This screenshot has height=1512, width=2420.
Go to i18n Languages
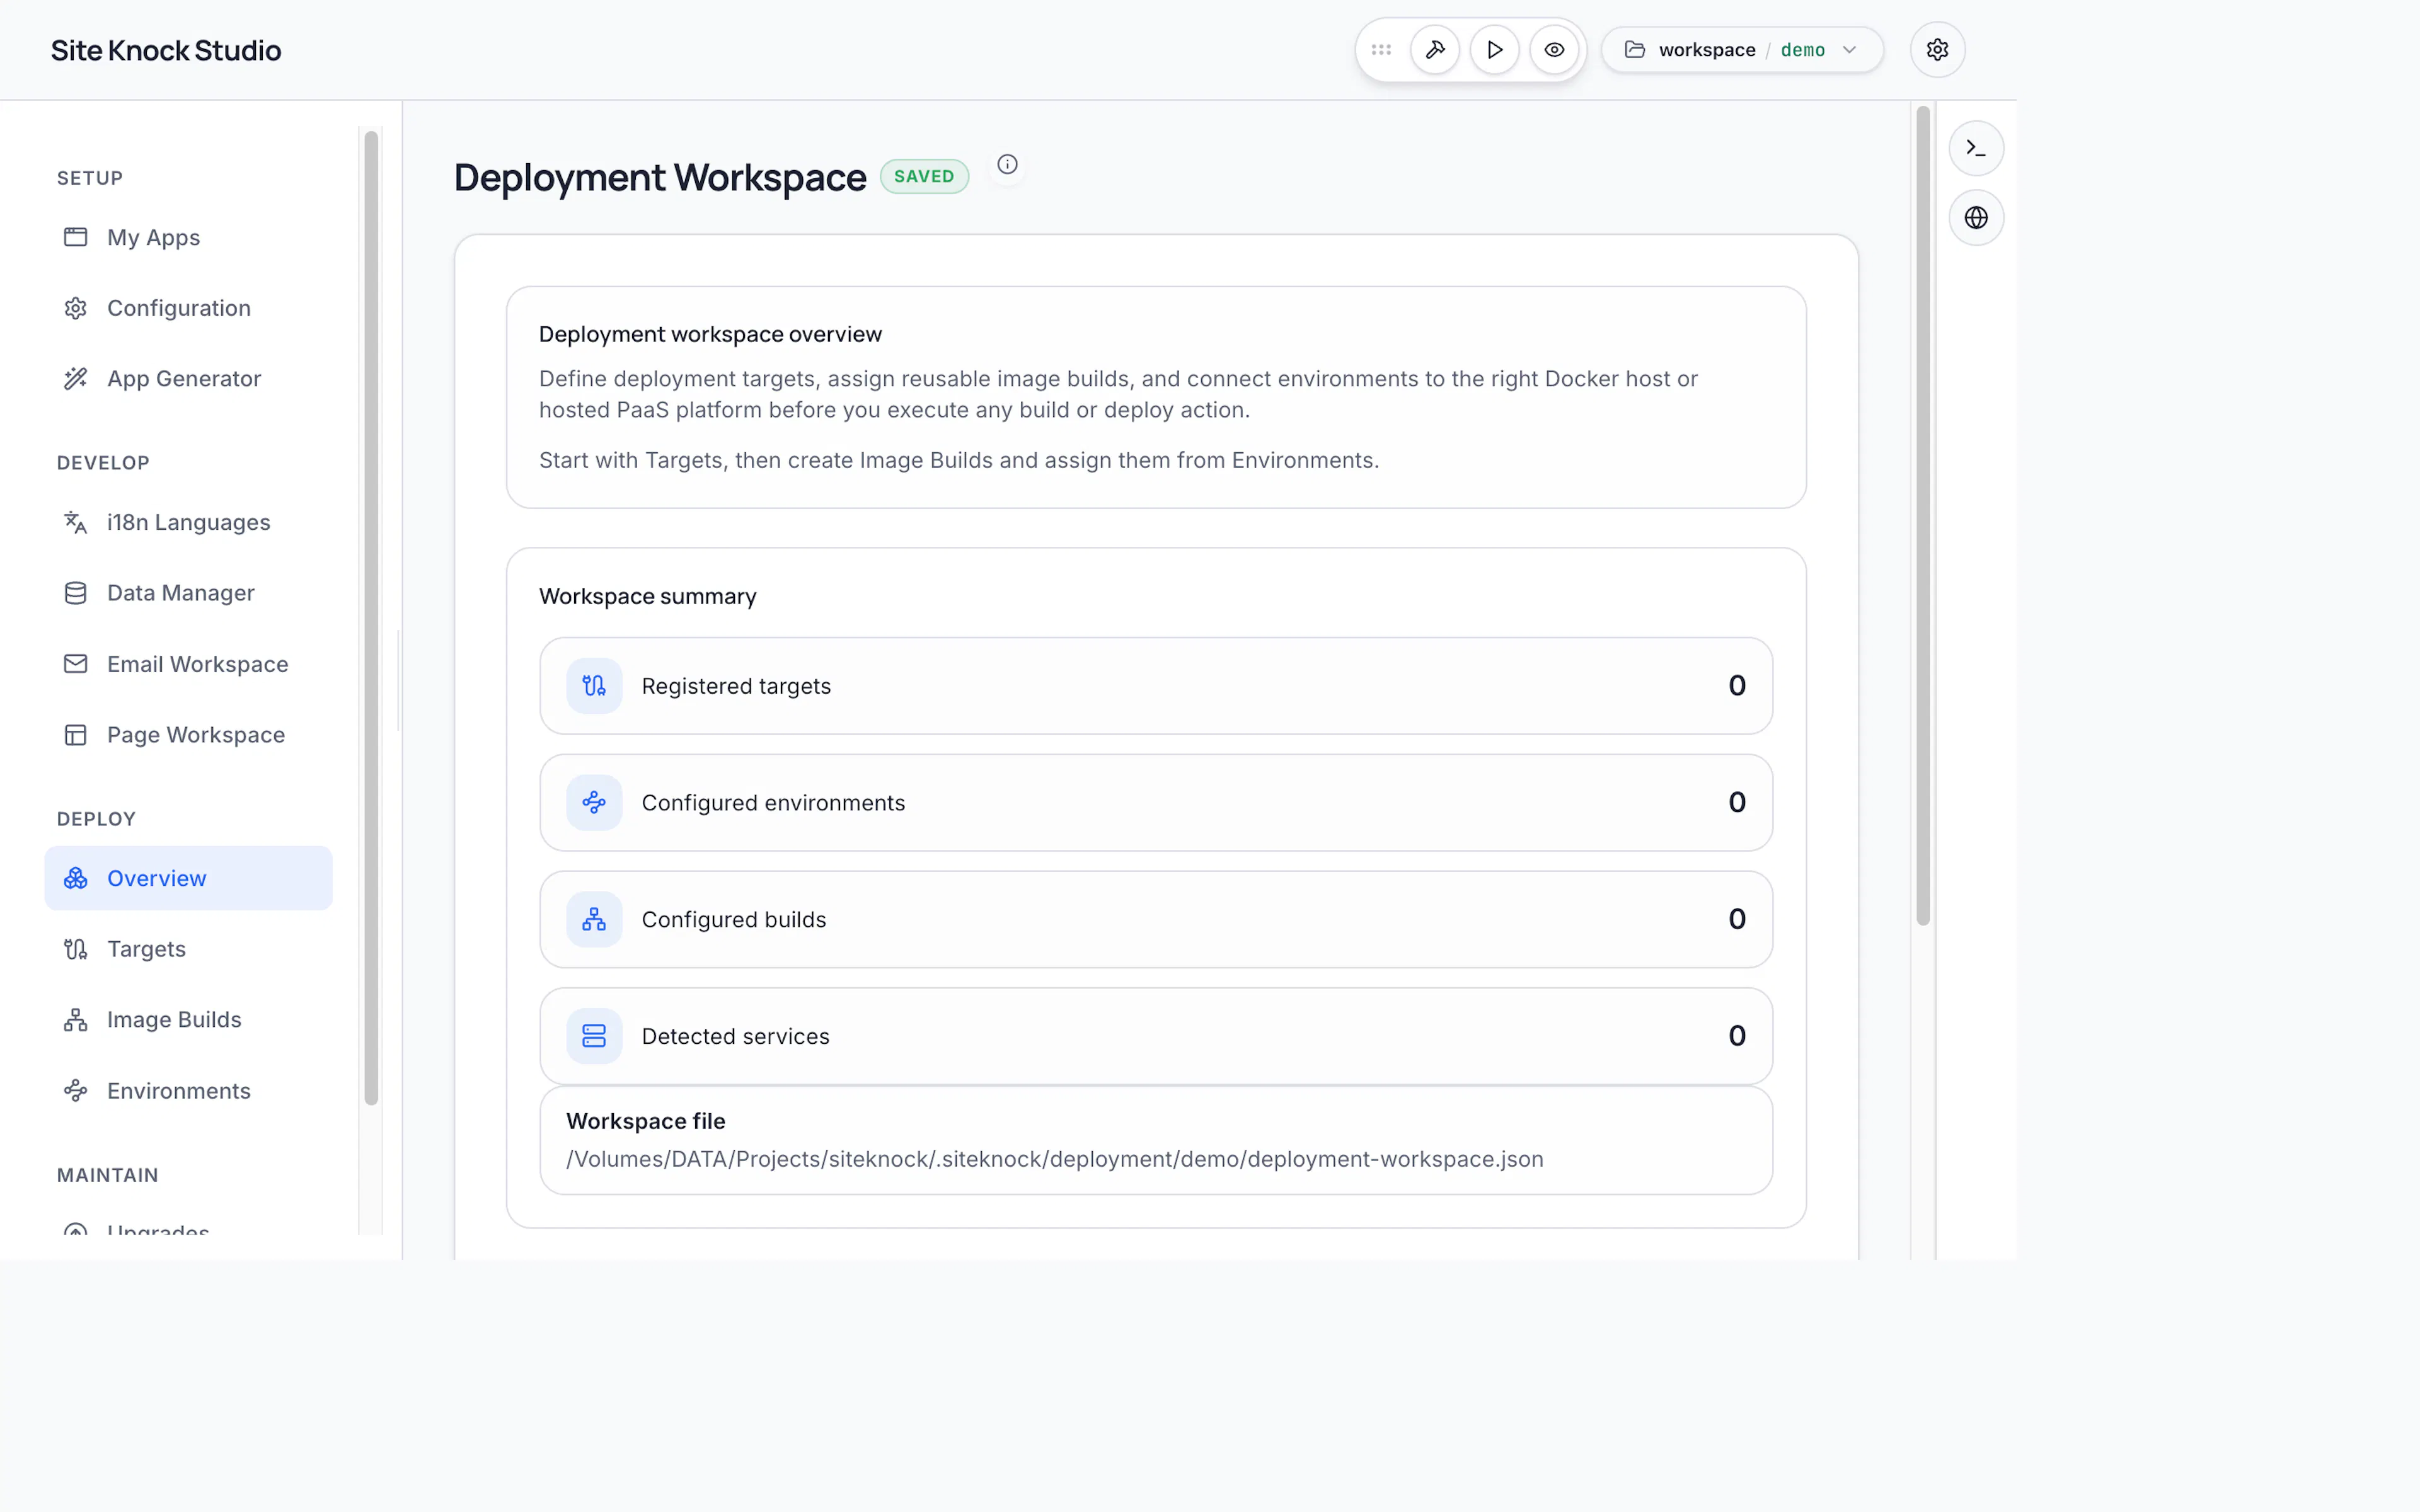pyautogui.click(x=188, y=523)
